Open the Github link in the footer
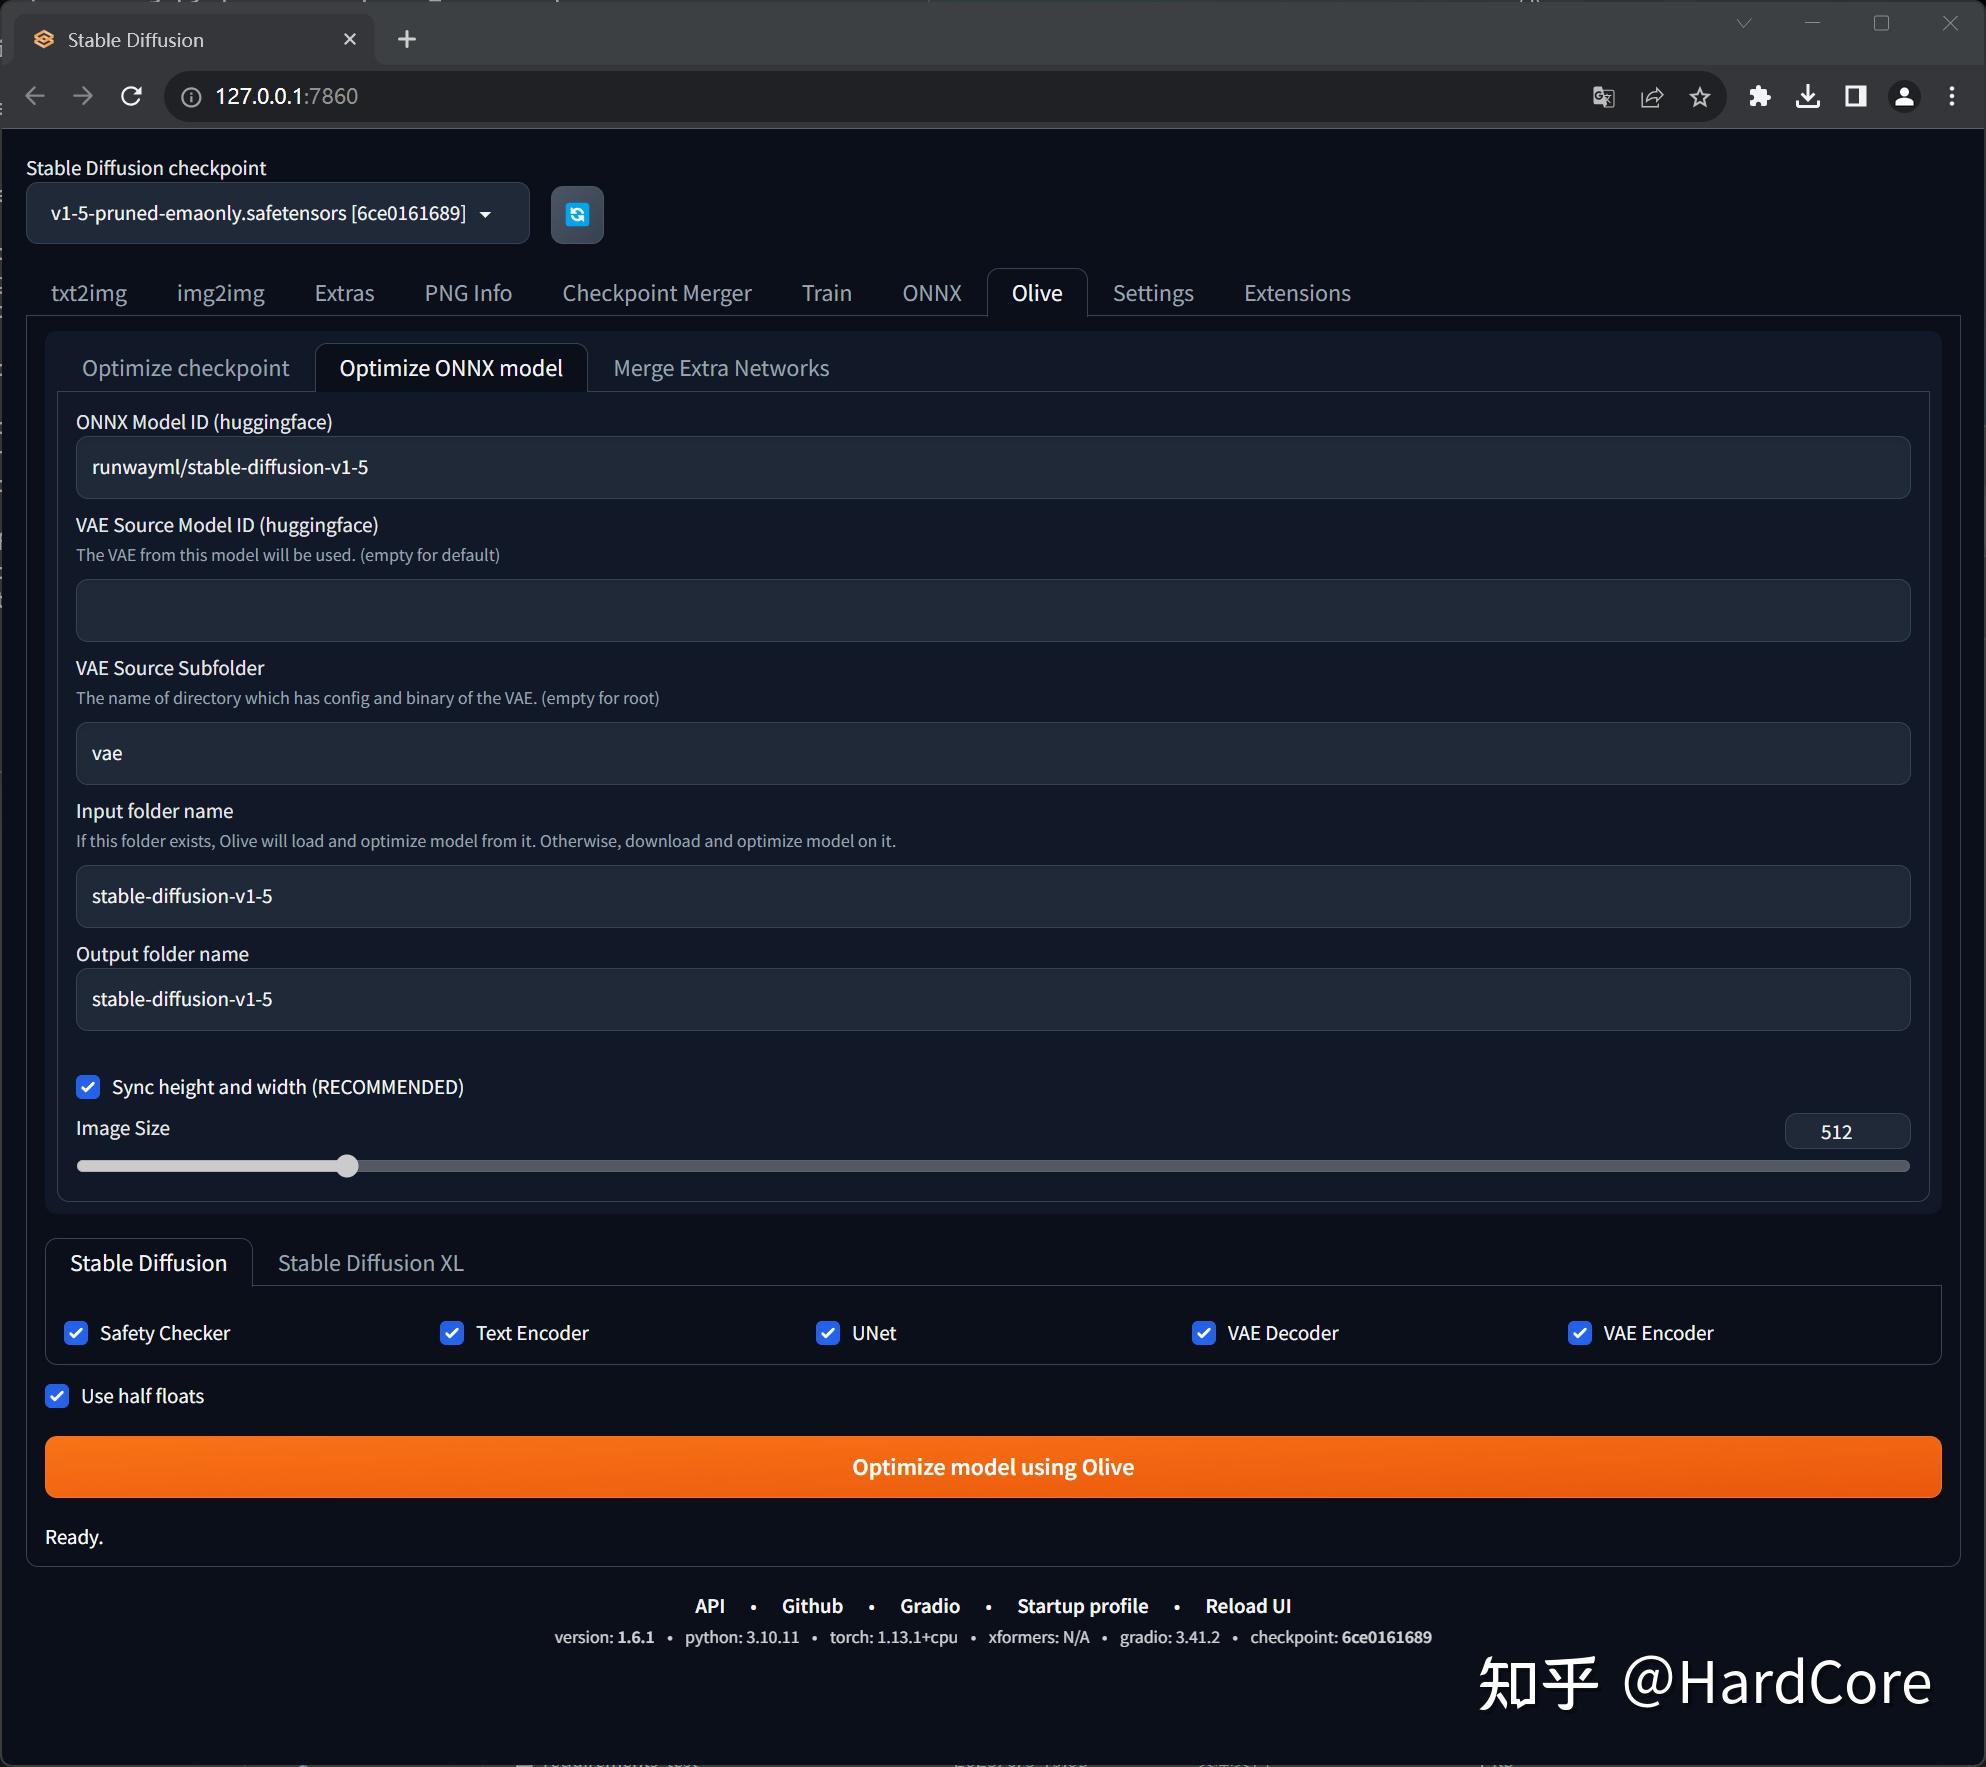The height and width of the screenshot is (1767, 1986). tap(811, 1605)
